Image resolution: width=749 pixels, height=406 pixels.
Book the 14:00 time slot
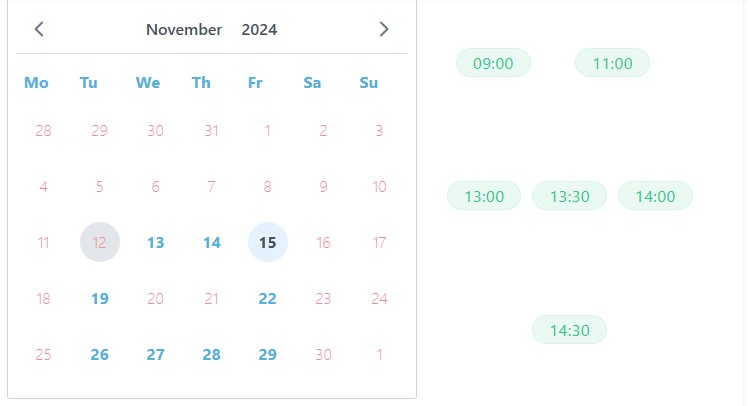pos(655,196)
